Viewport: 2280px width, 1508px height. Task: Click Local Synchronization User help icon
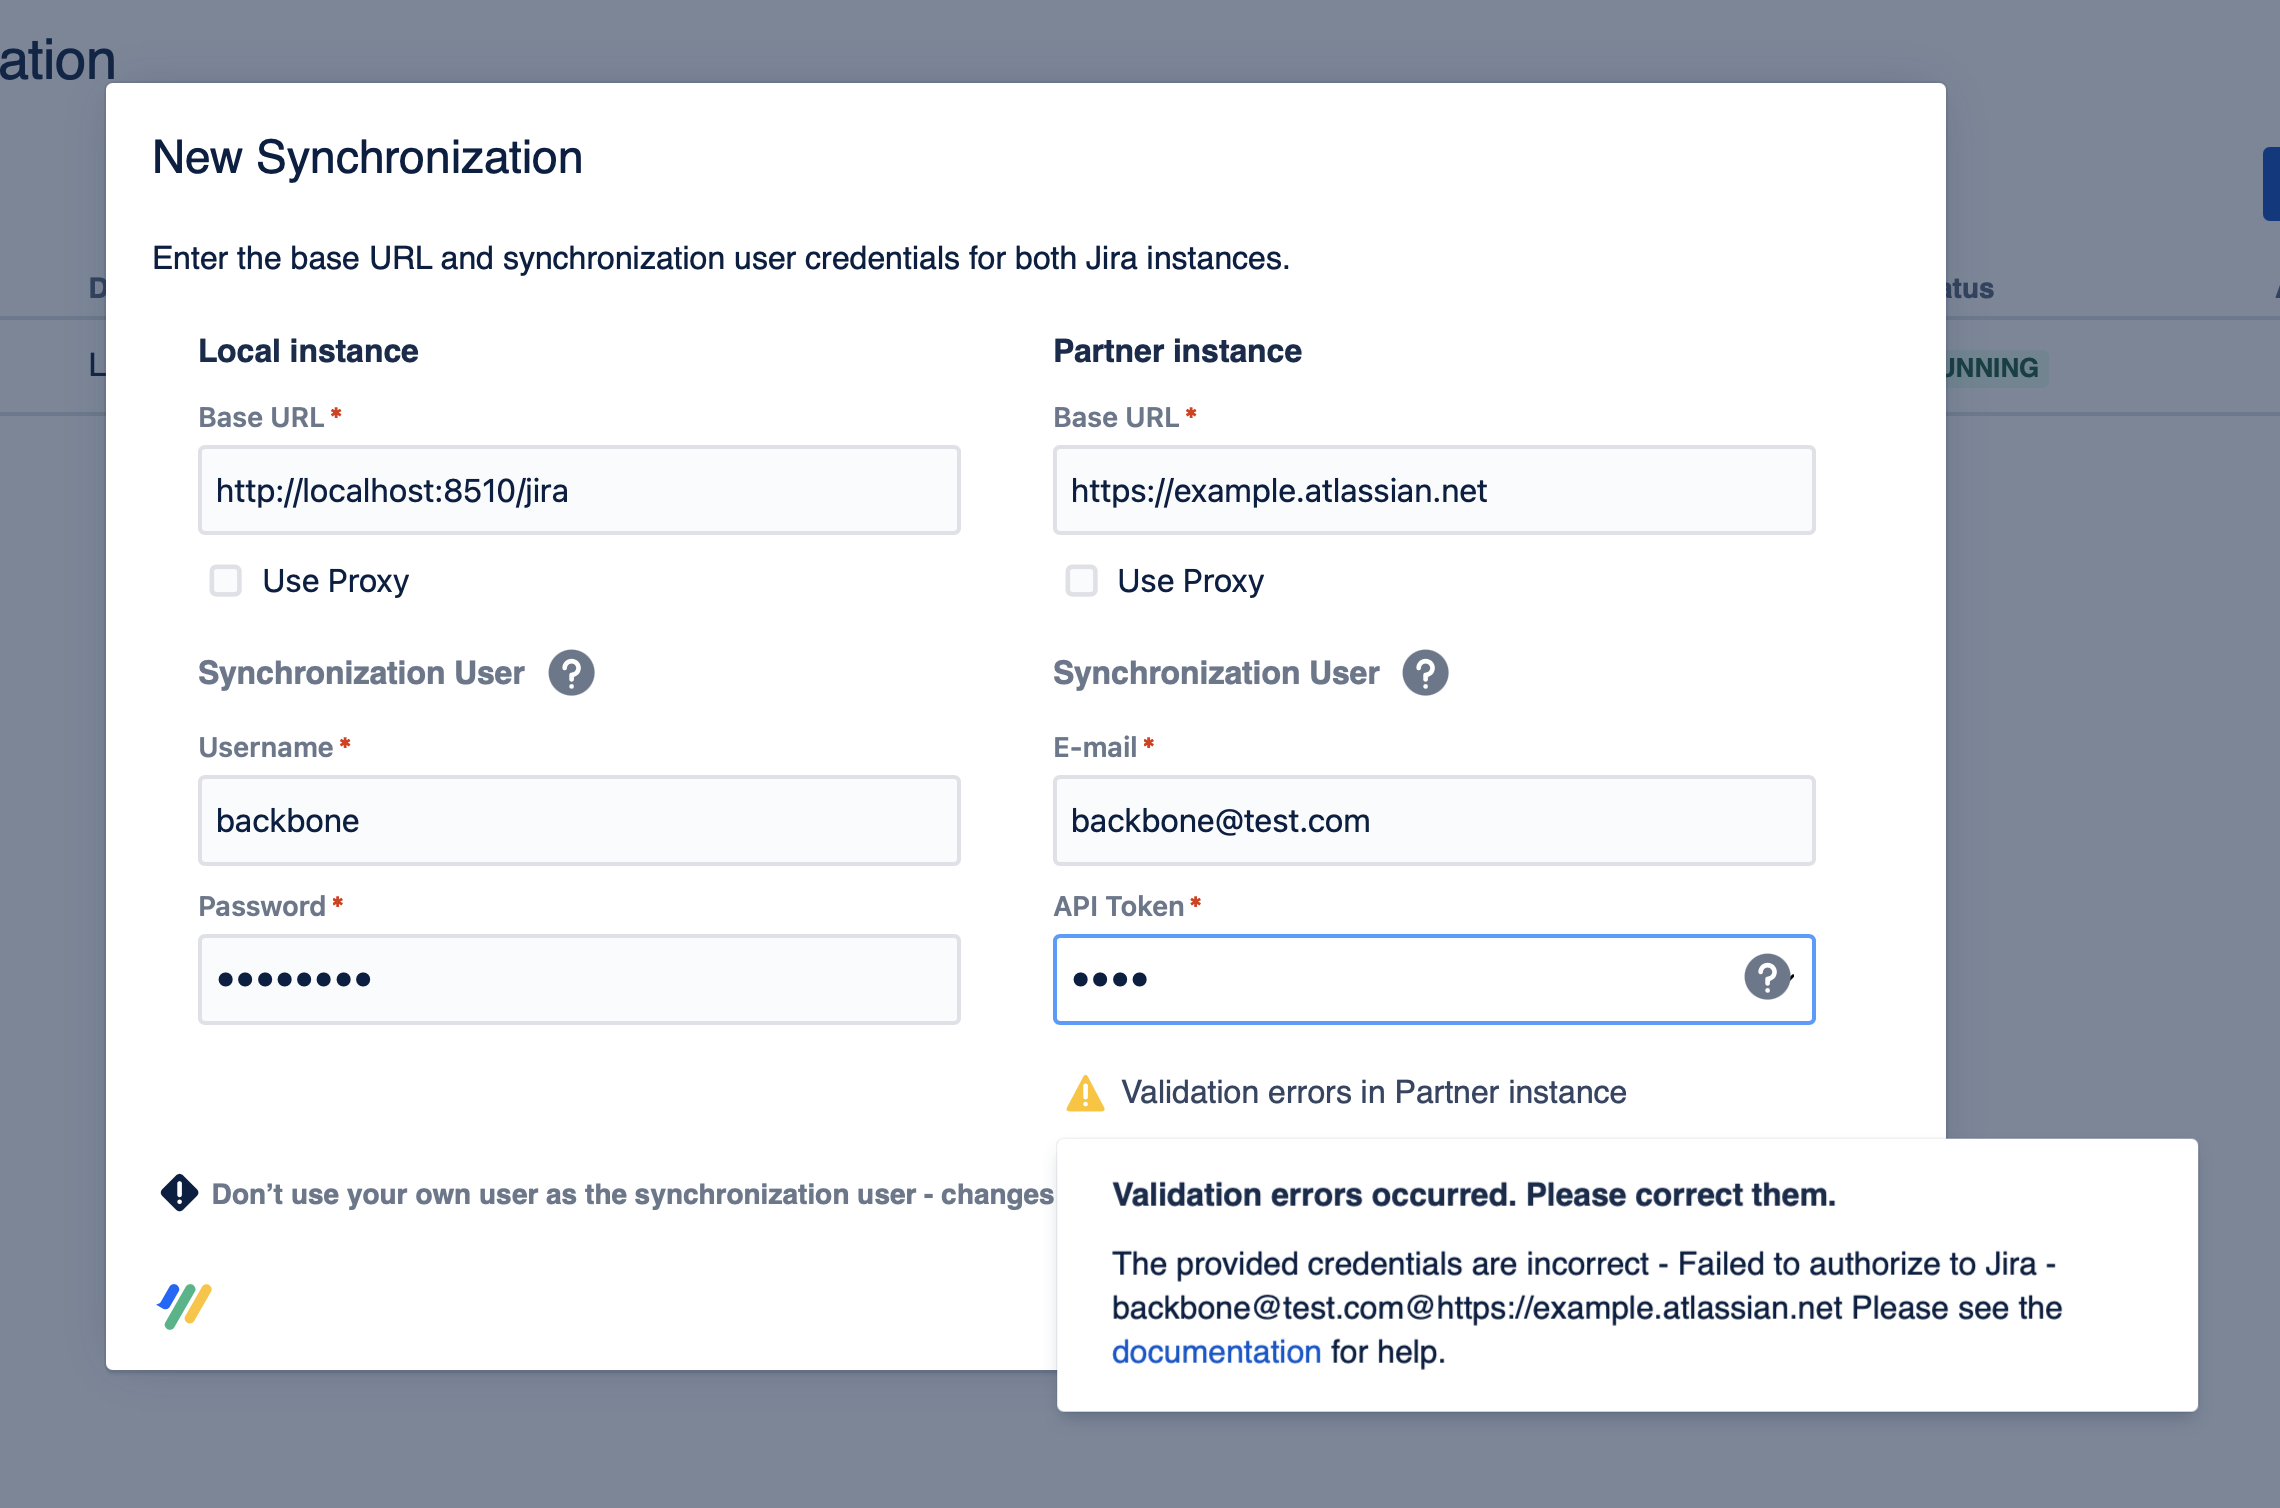click(x=571, y=673)
